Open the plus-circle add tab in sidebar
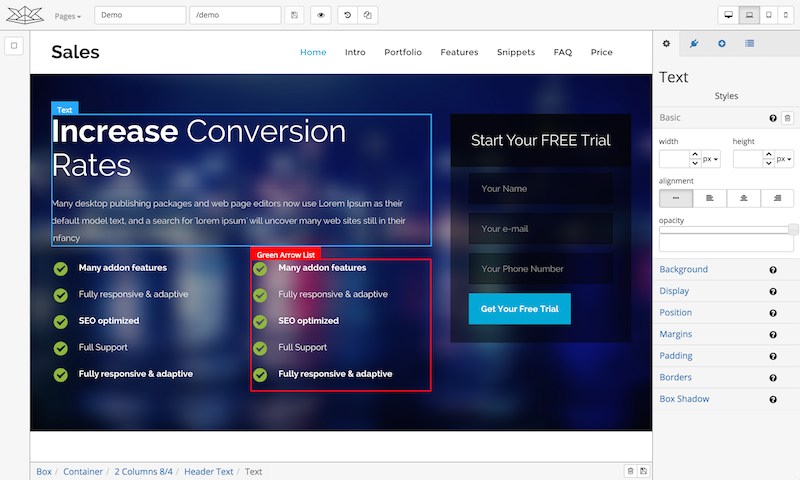 click(722, 44)
